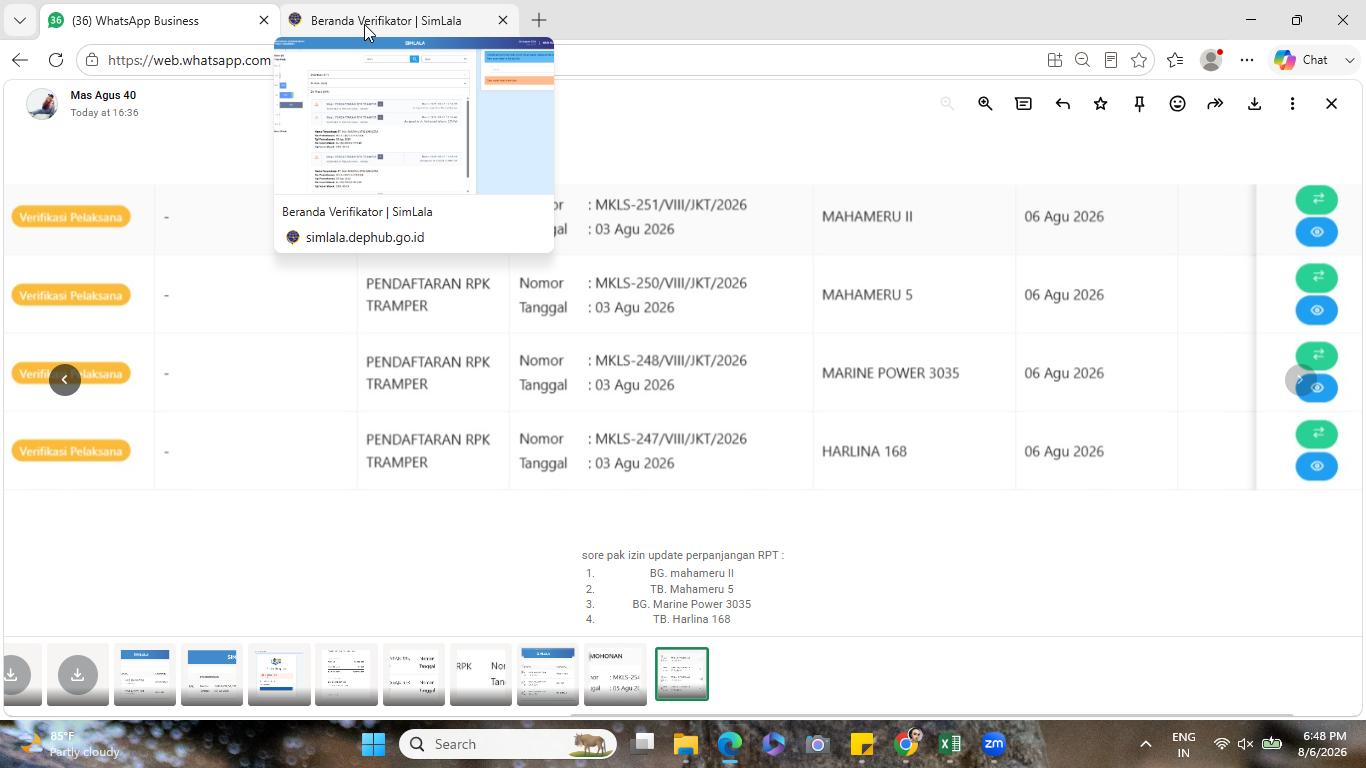Screen dimensions: 1366x768
Task: Open new browser tab with plus
Action: point(539,20)
